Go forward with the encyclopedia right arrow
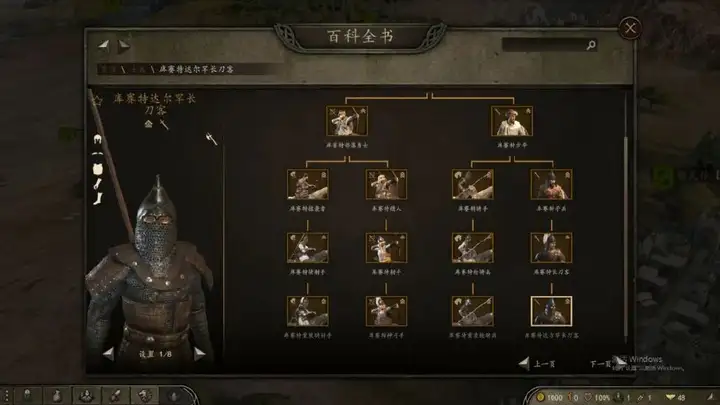Viewport: 720px width, 405px height. [124, 45]
